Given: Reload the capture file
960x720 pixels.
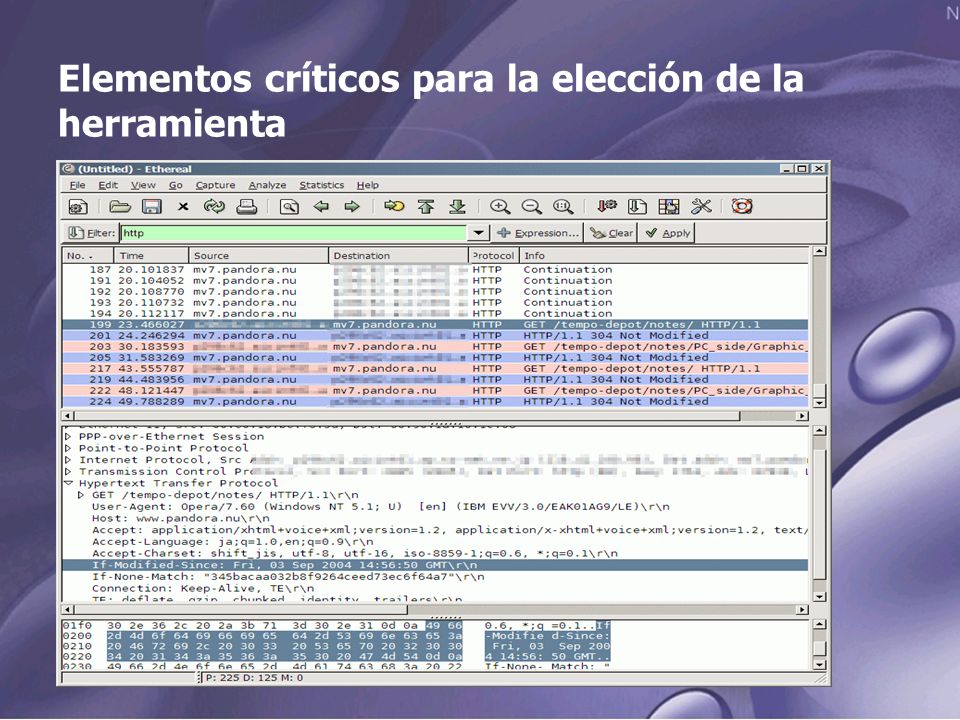Looking at the screenshot, I should [214, 207].
